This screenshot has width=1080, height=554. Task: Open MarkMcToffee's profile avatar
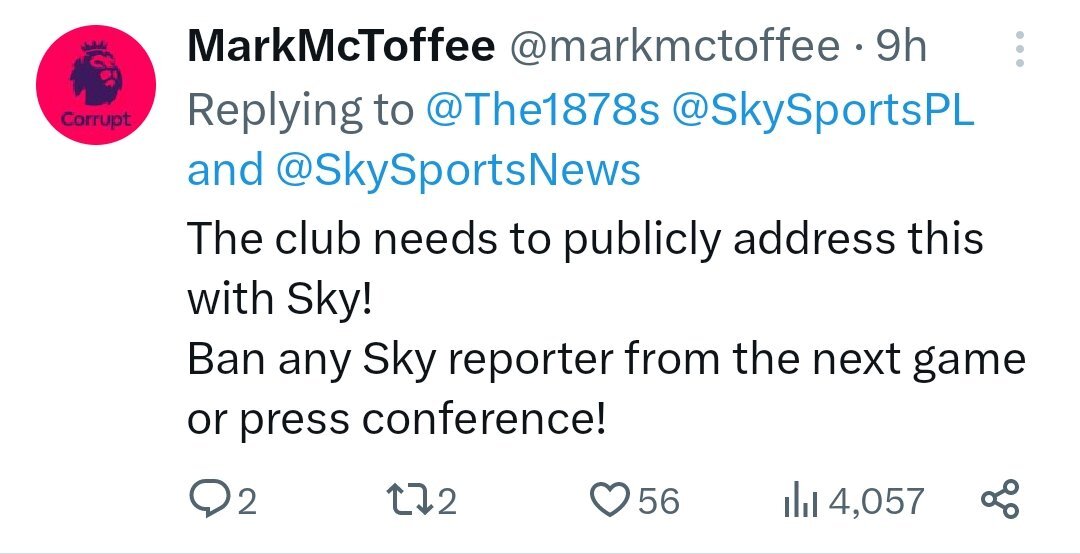coord(96,84)
